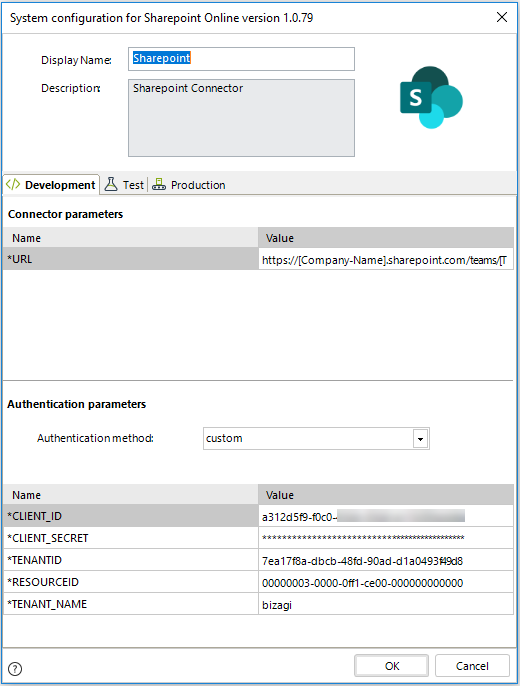Switch to the Development tab
The image size is (520, 686).
coord(51,185)
